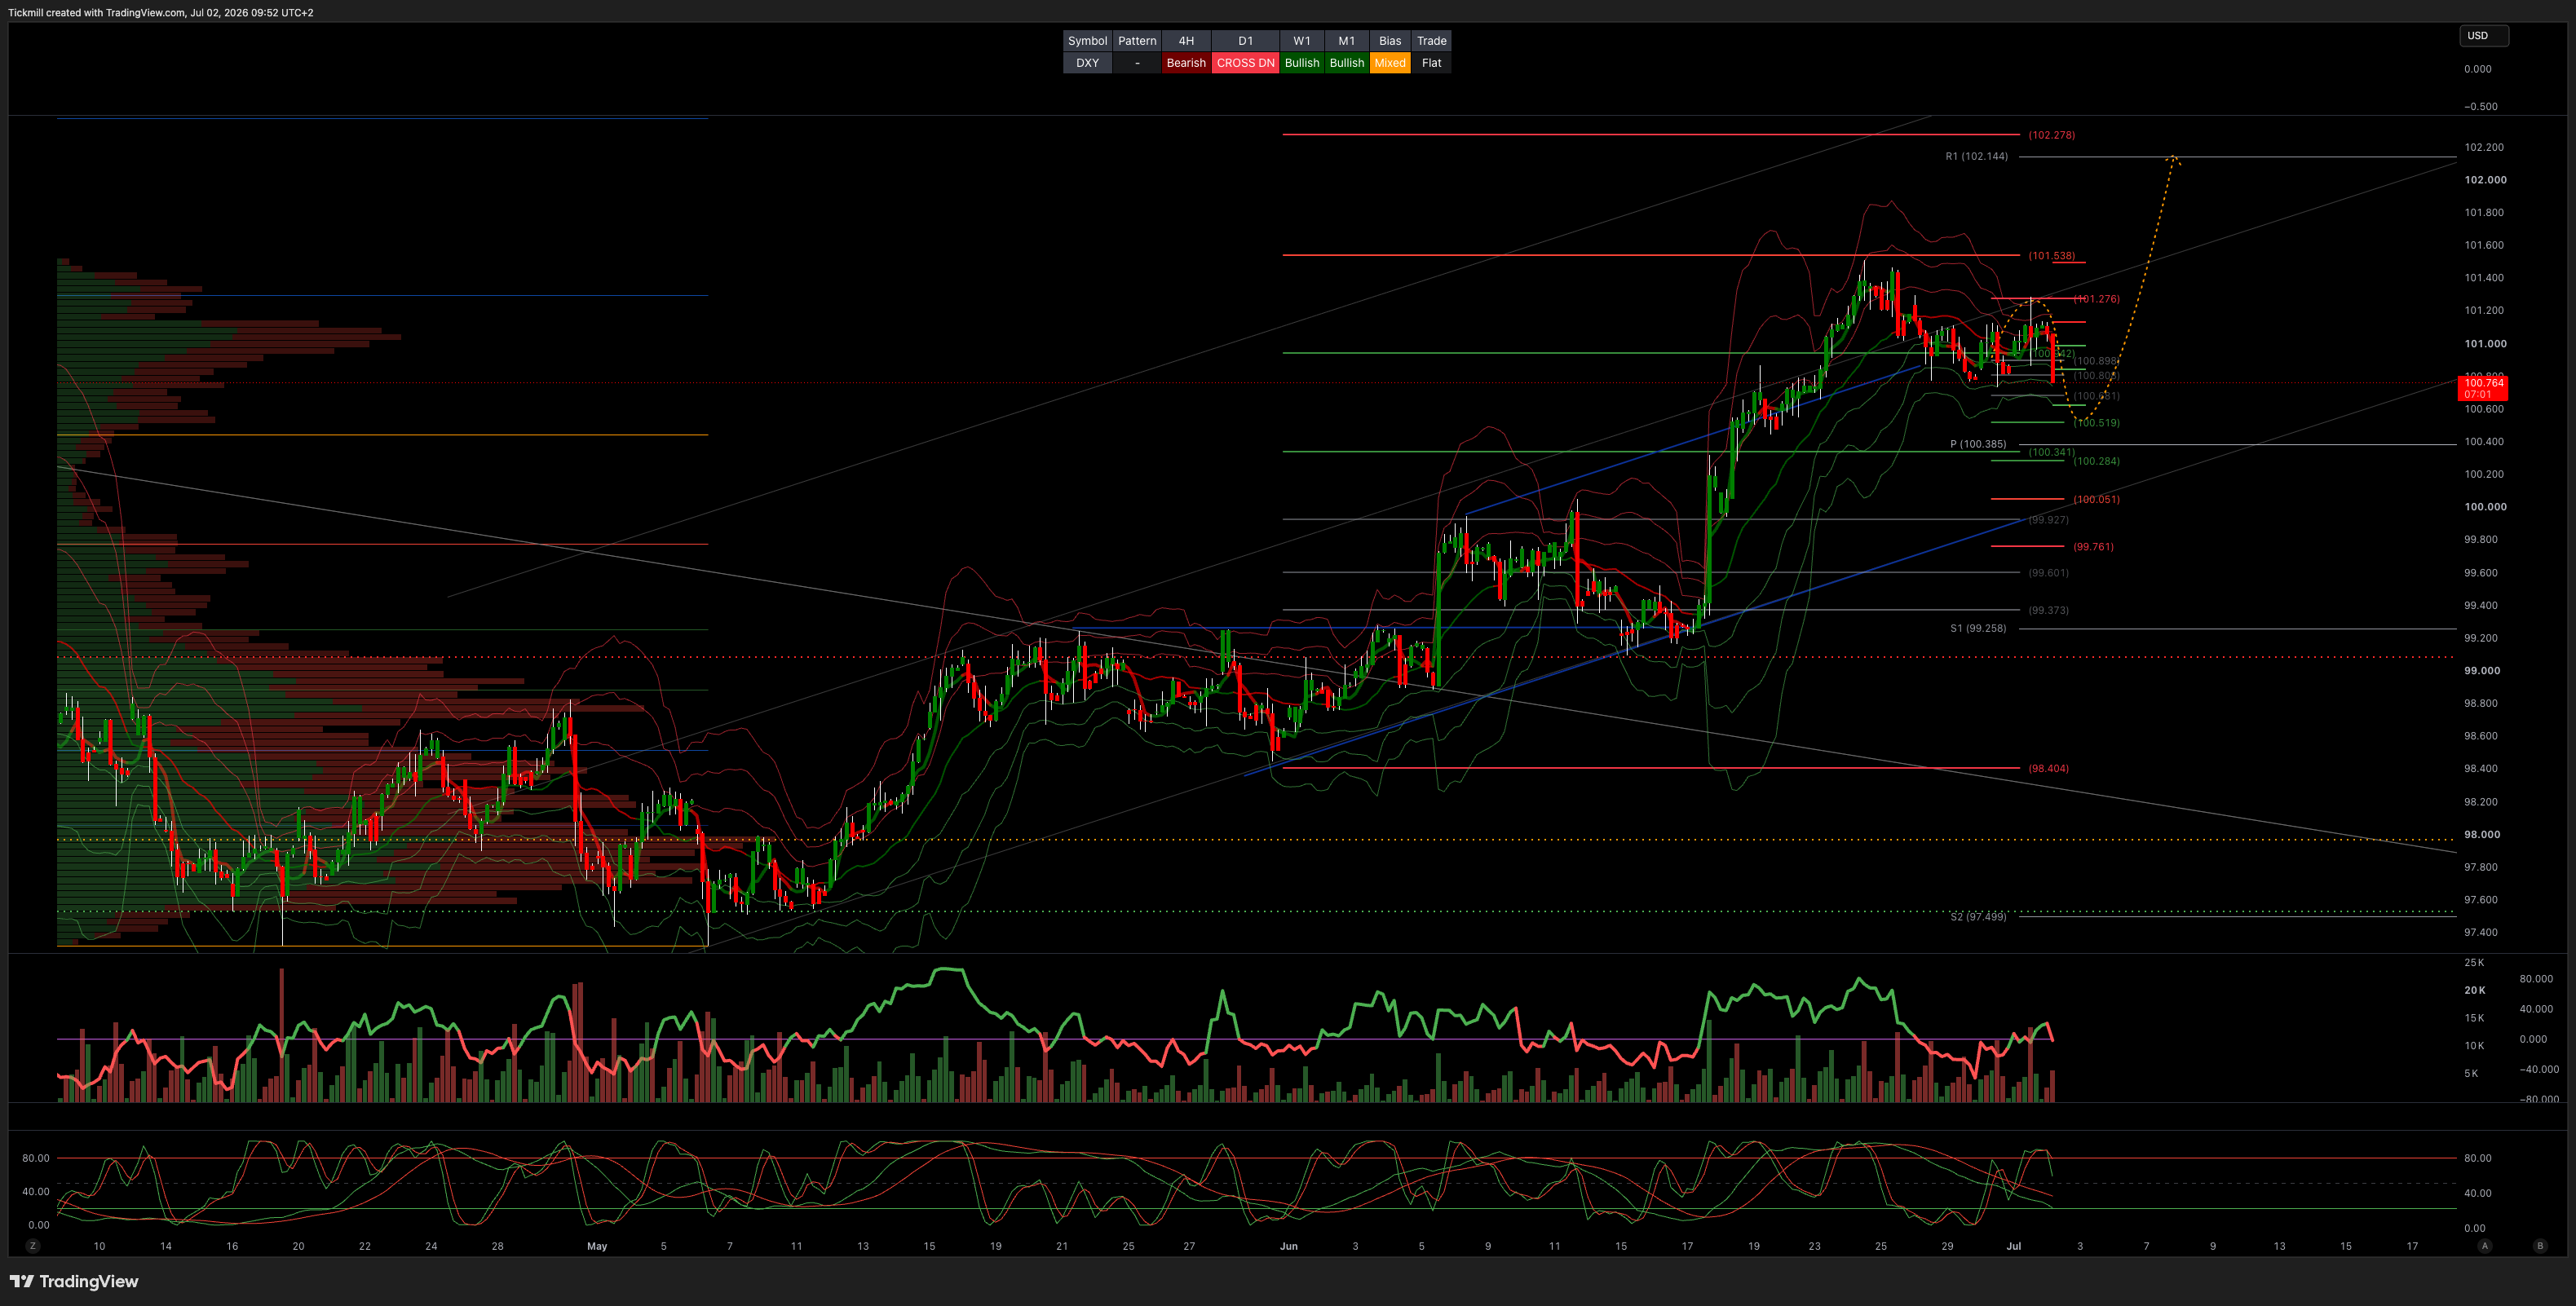Click the 100.000 price axis label
Screen dimensions: 2576x1306
pyautogui.click(x=2485, y=507)
